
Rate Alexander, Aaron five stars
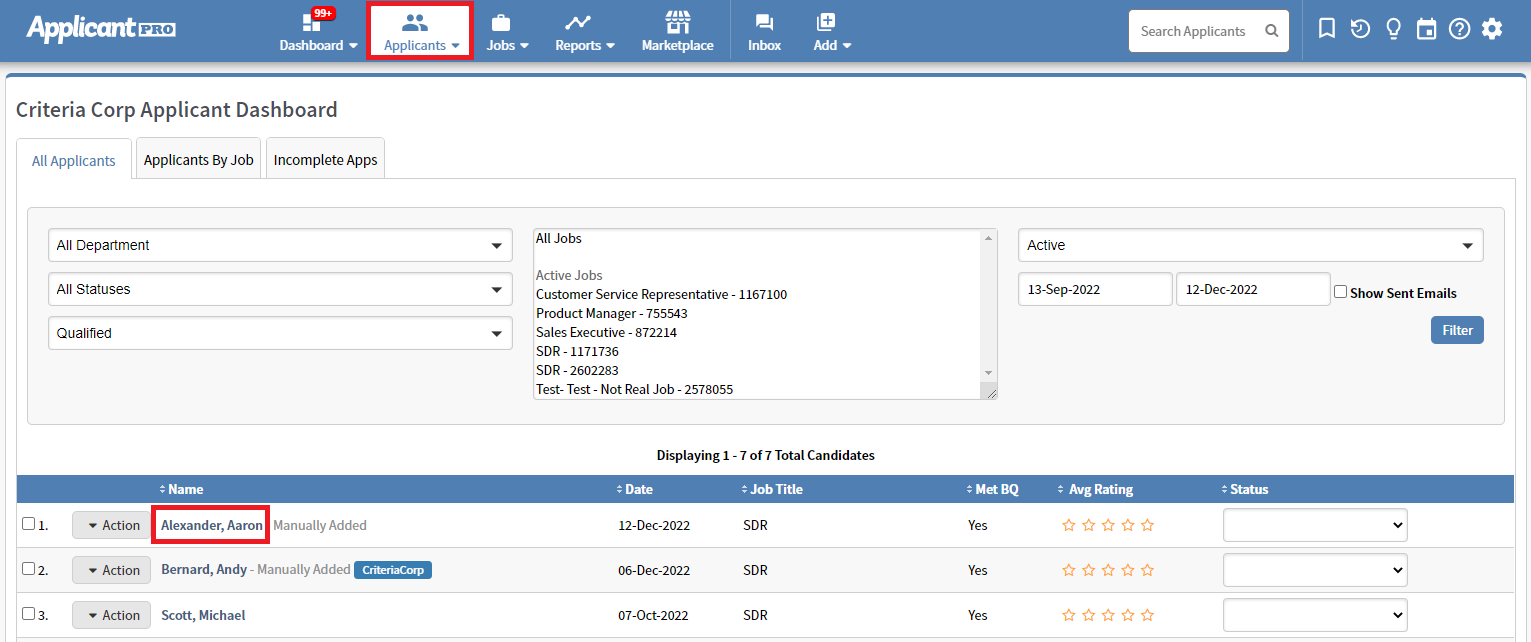tap(1147, 525)
